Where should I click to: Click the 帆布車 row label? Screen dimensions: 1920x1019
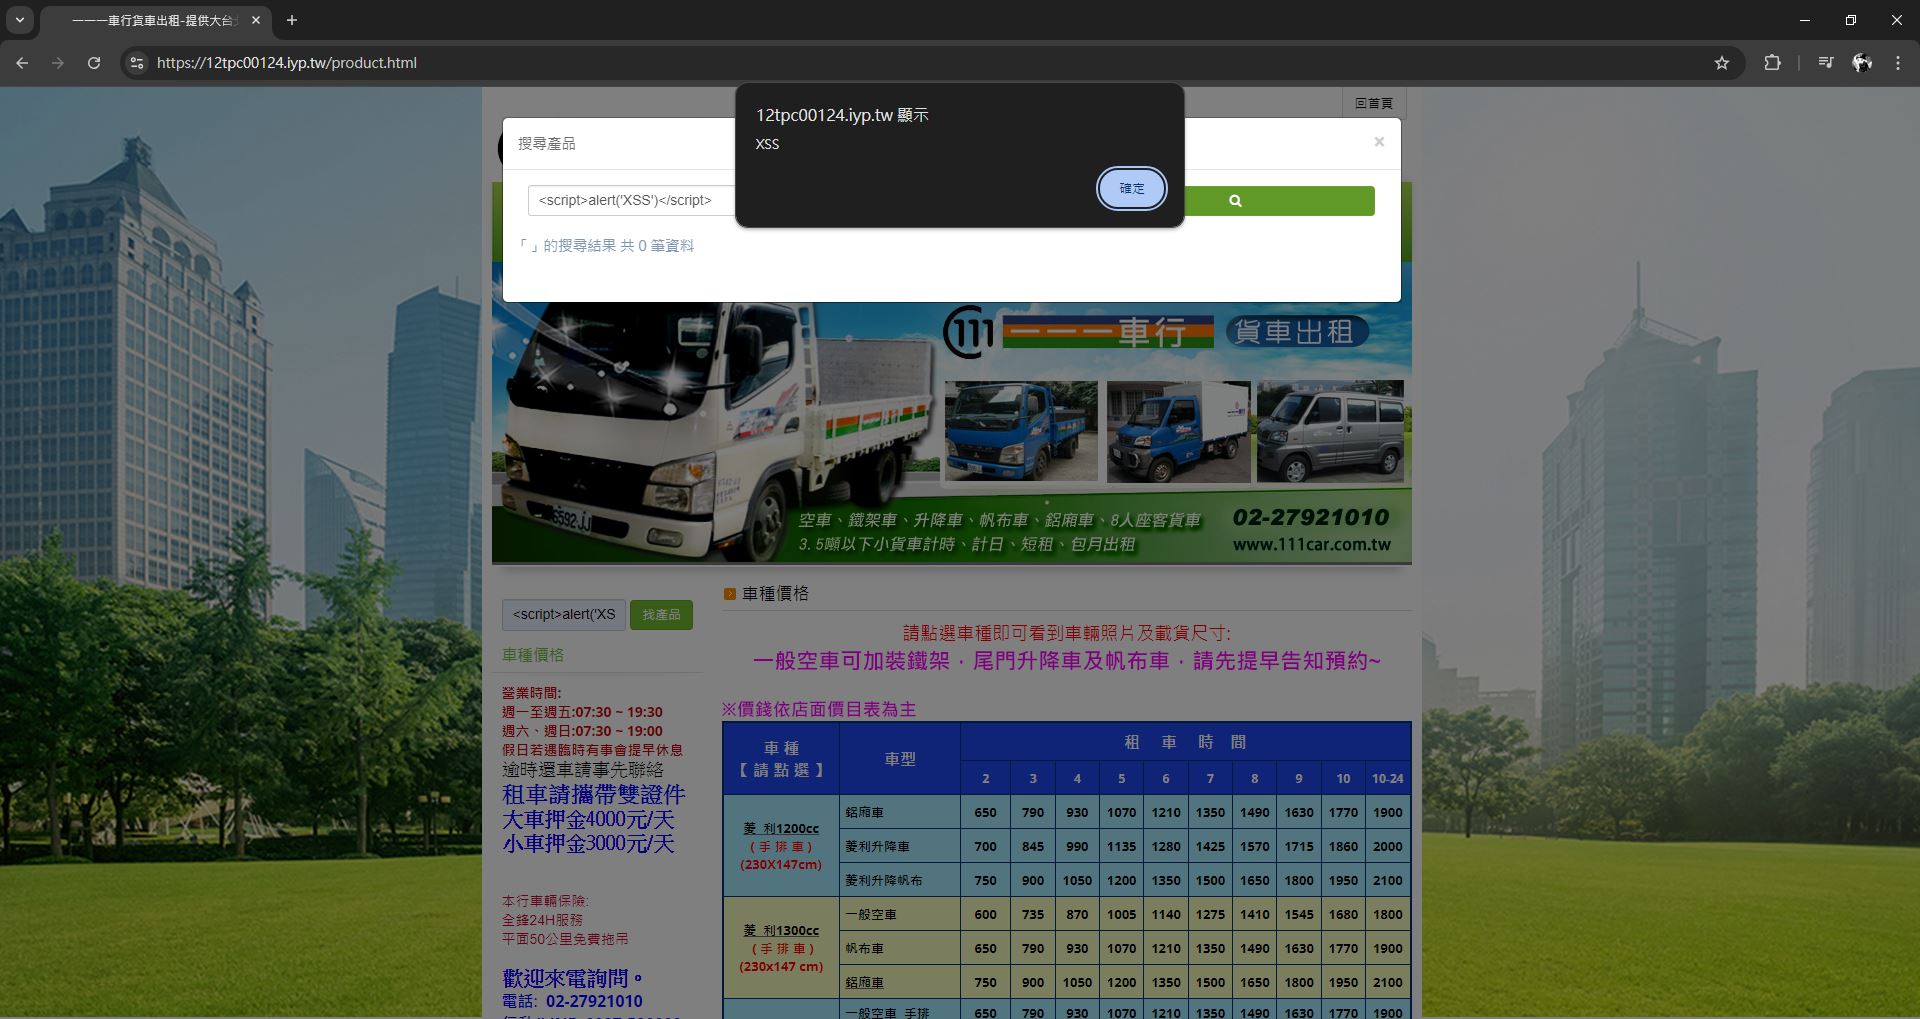point(864,949)
